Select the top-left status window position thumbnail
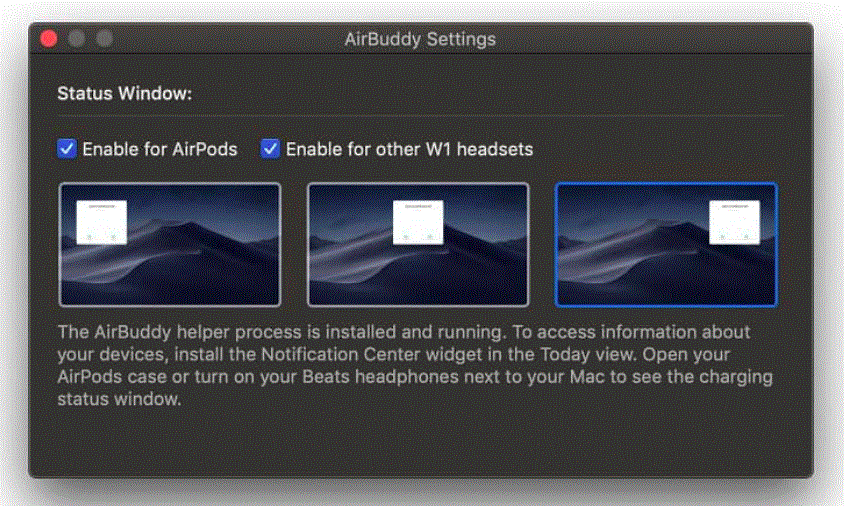The image size is (844, 506). coord(170,244)
